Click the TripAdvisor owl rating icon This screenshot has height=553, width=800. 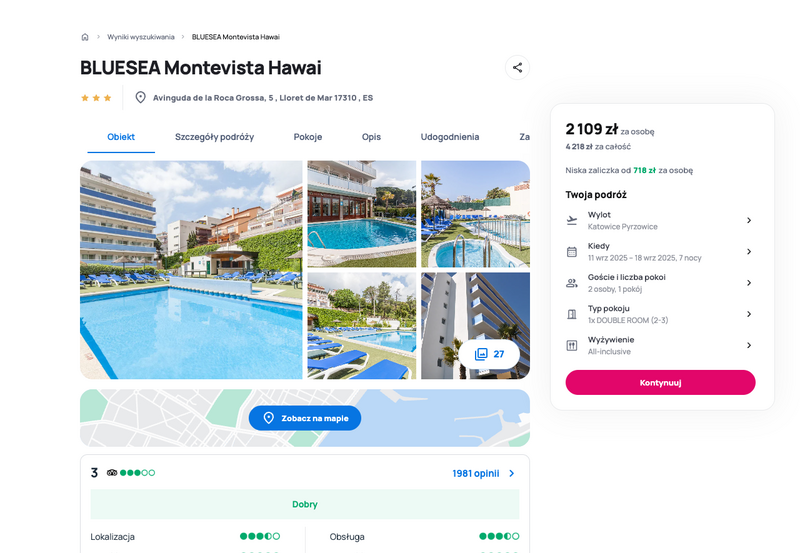[x=112, y=473]
